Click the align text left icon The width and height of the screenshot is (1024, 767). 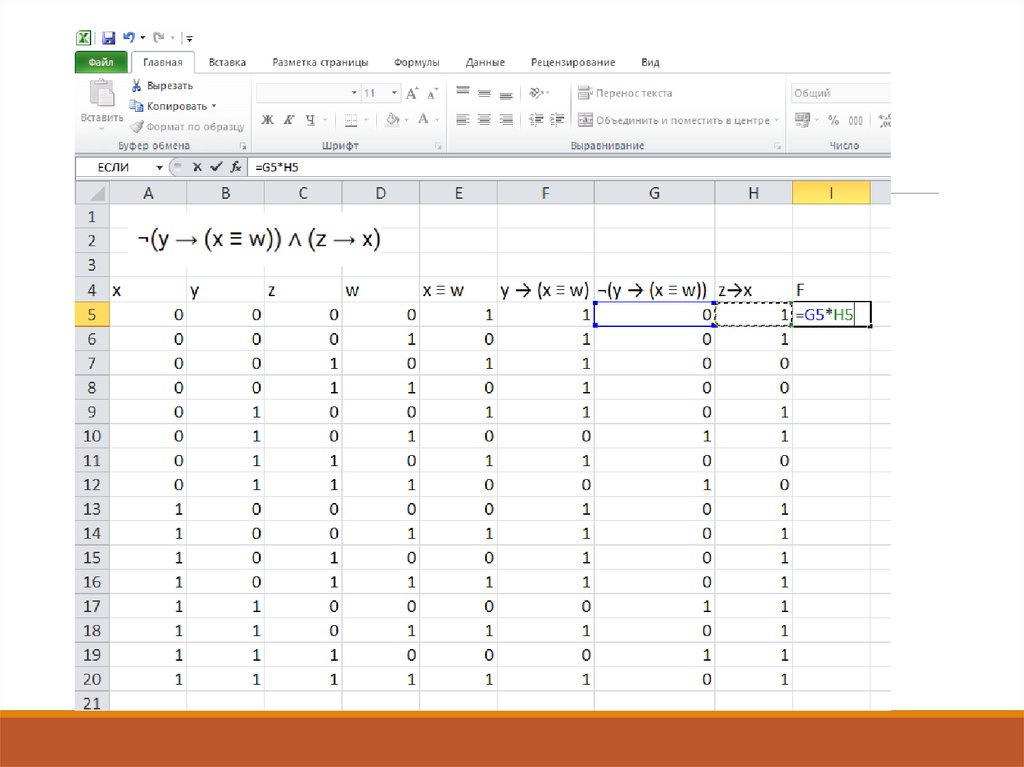[x=463, y=120]
